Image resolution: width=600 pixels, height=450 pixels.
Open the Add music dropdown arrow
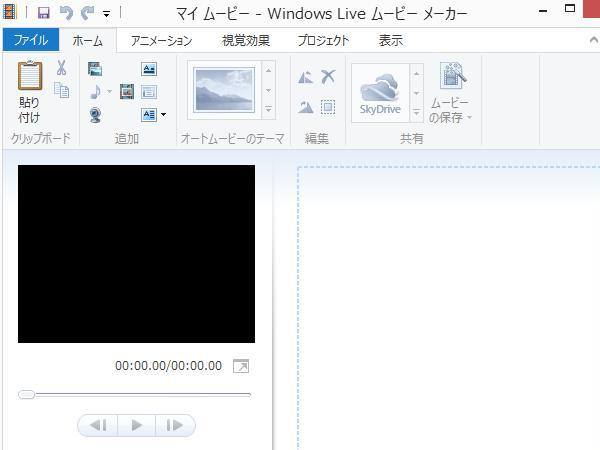[110, 92]
